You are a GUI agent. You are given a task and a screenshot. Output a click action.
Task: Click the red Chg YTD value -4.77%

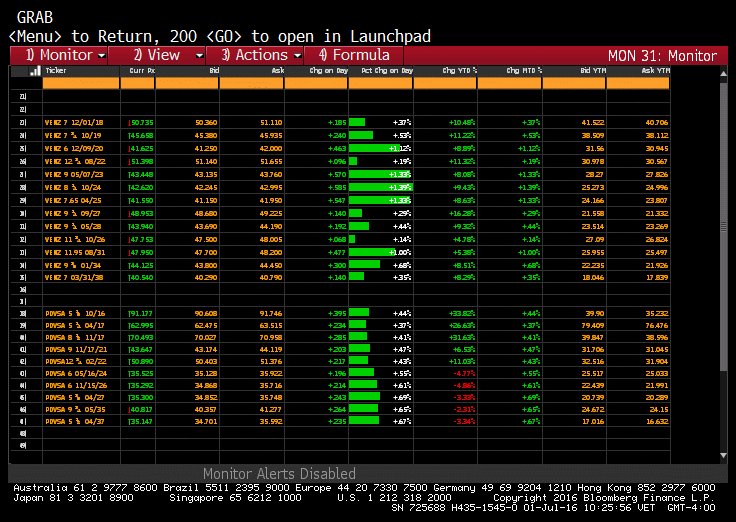pyautogui.click(x=464, y=374)
